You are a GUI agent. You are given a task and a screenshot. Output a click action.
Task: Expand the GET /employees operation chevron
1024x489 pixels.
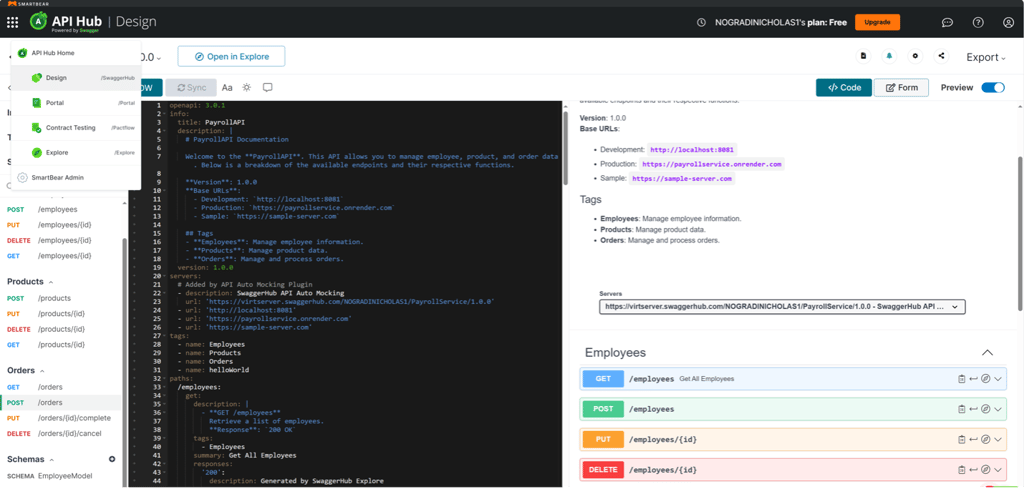click(997, 379)
